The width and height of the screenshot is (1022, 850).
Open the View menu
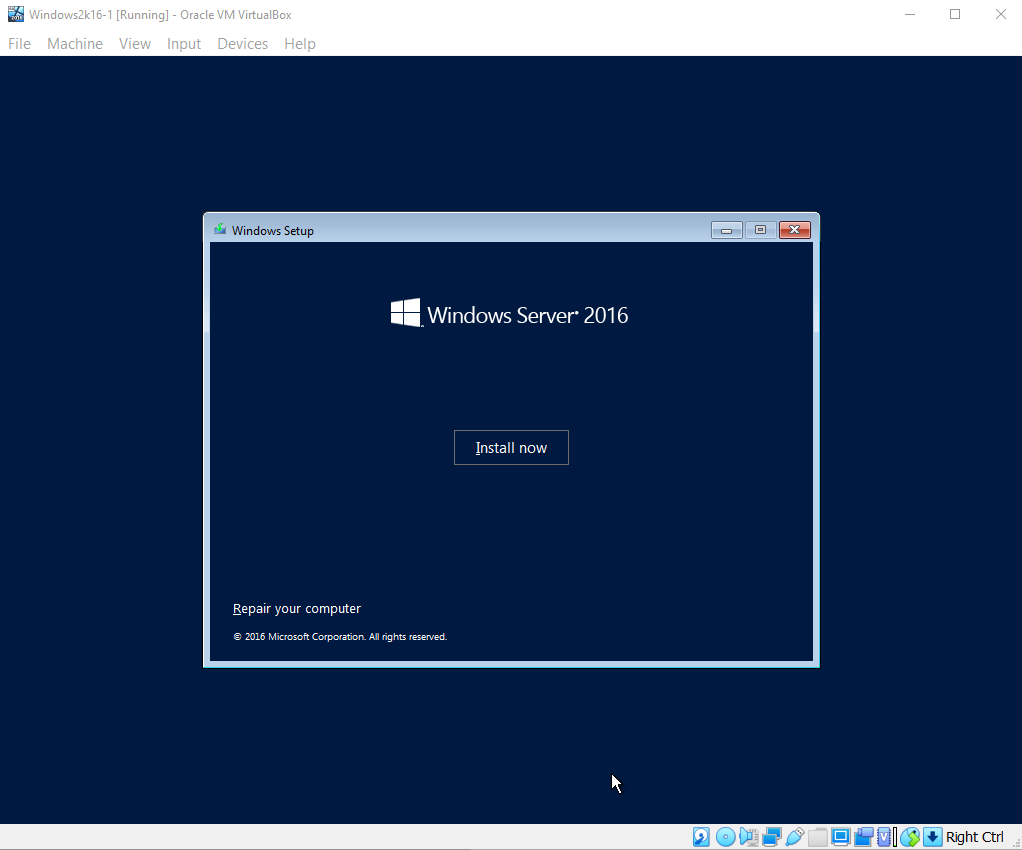pos(135,44)
